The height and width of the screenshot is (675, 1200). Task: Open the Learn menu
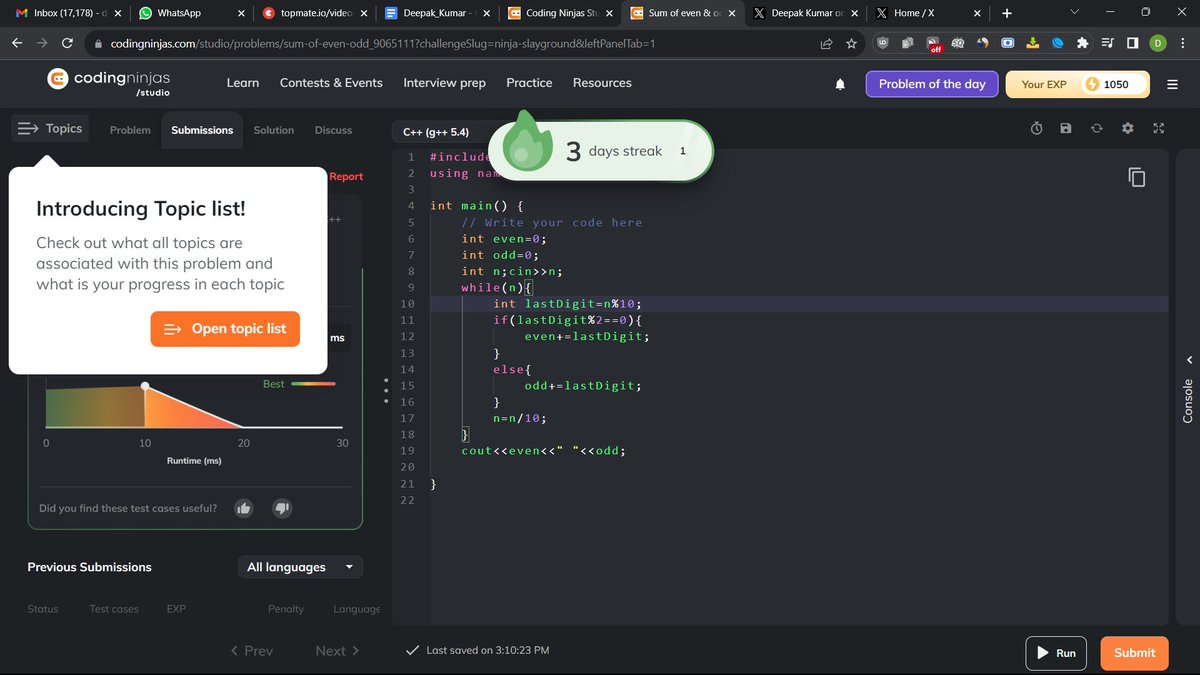[x=243, y=83]
